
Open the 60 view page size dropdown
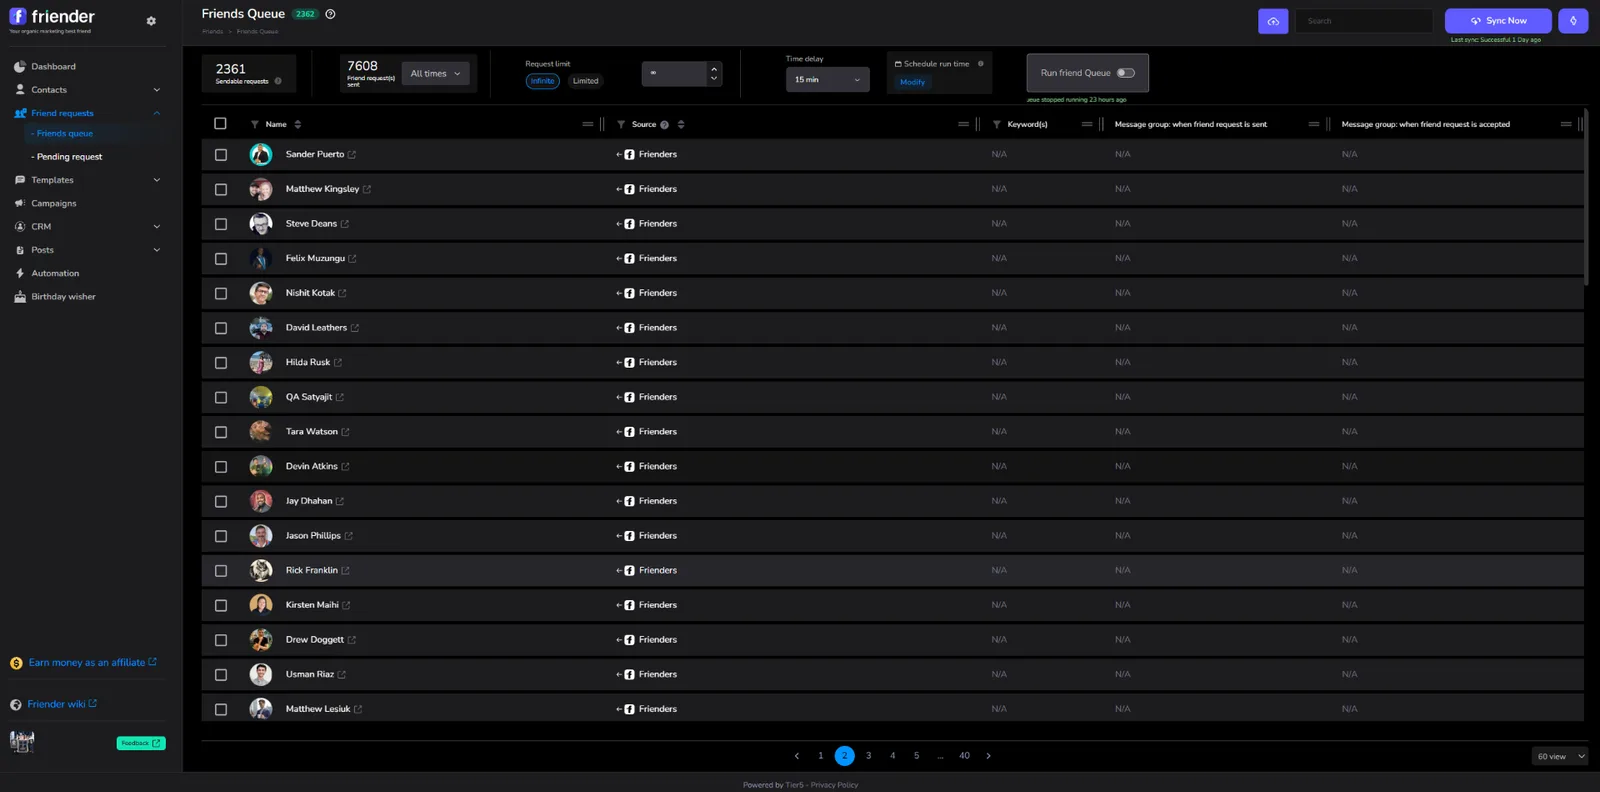click(x=1560, y=756)
